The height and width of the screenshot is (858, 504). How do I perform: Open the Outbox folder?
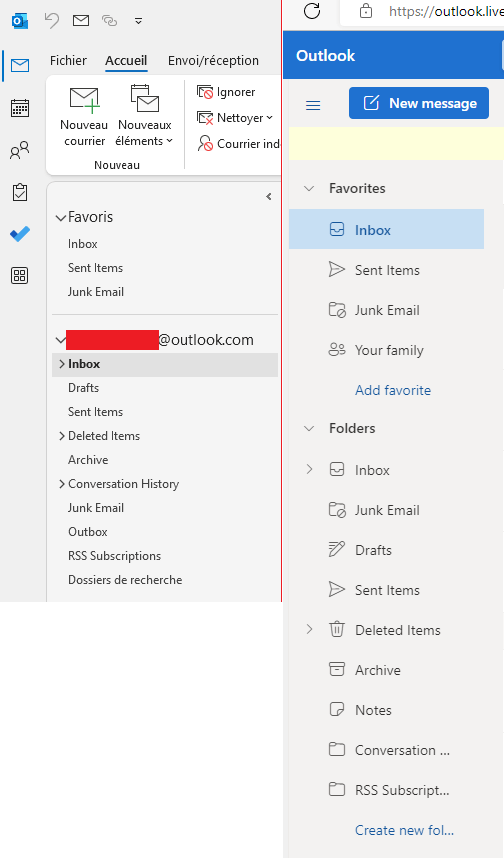point(88,532)
